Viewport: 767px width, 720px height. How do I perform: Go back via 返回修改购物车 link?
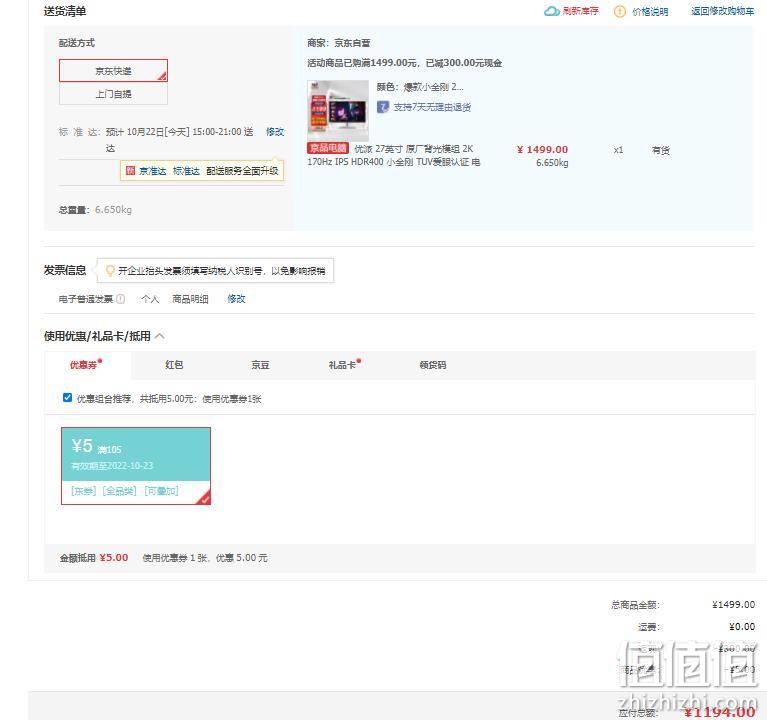722,11
